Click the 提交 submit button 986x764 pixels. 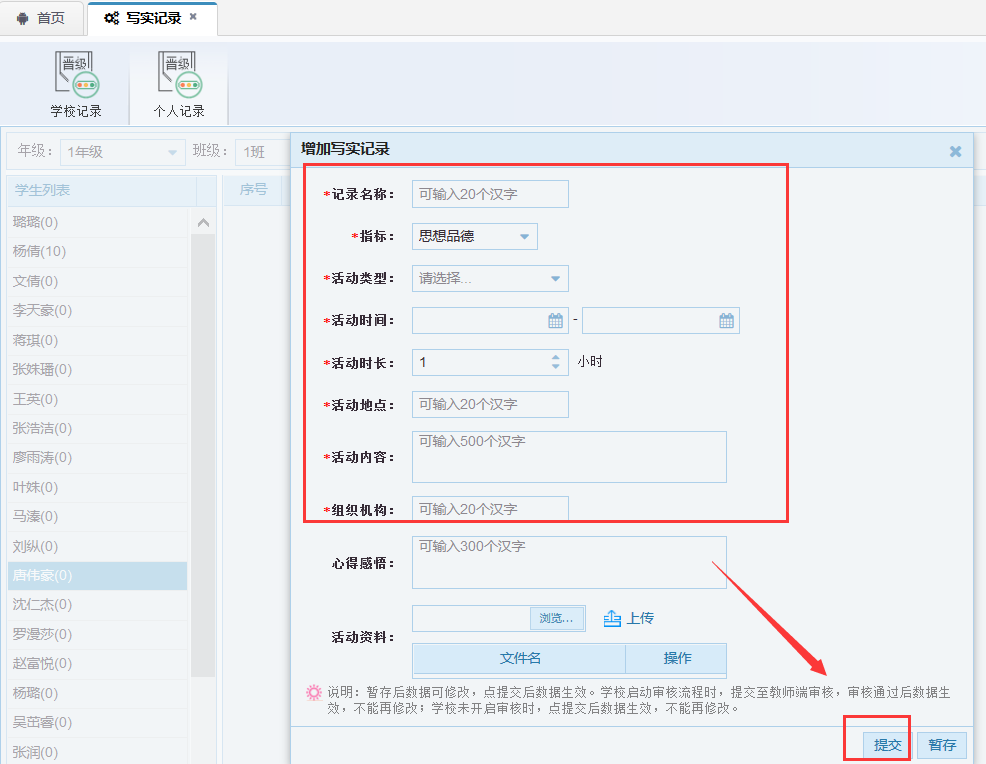887,745
